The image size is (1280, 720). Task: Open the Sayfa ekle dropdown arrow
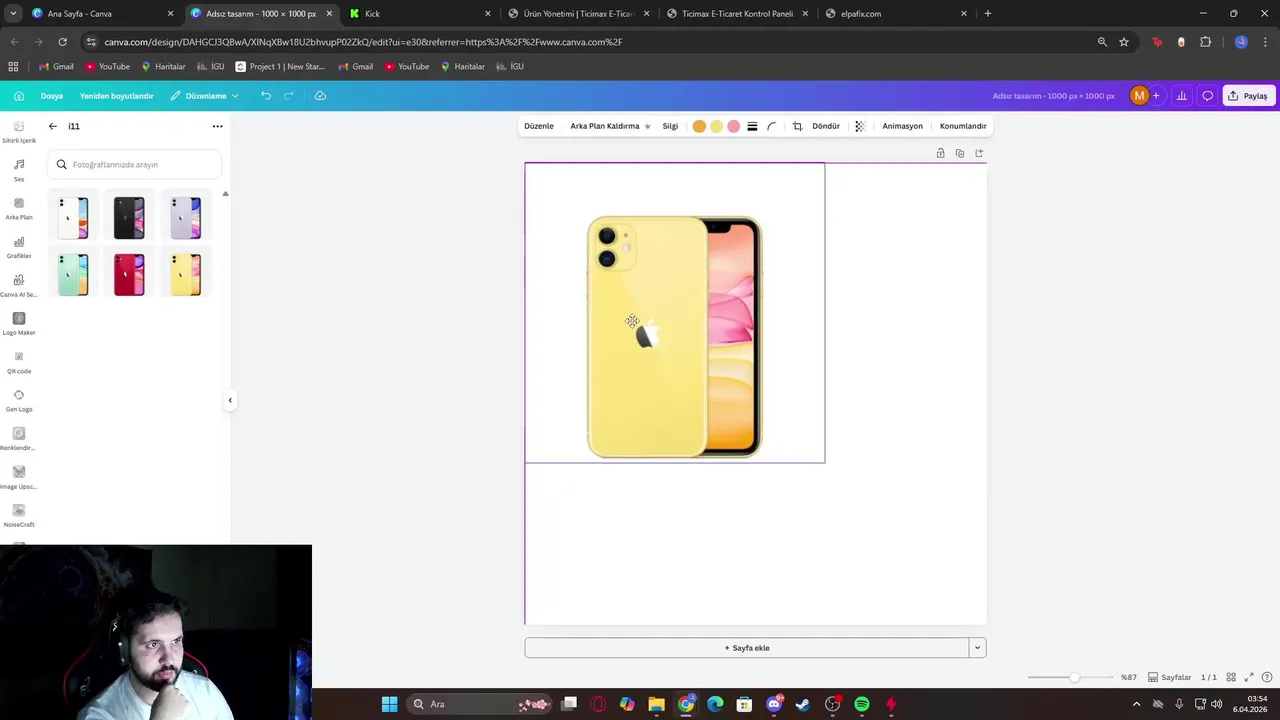pos(977,648)
